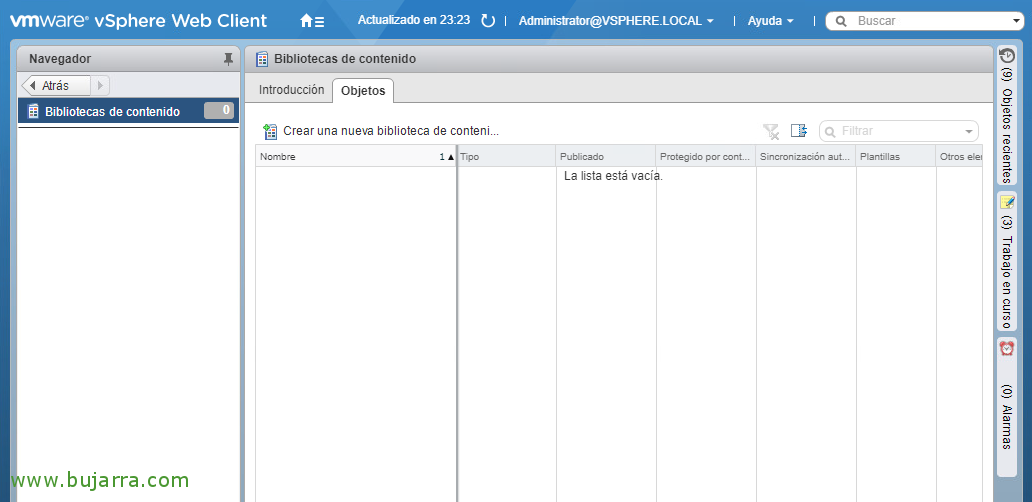The image size is (1032, 502).
Task: Click the La lista está vacía message
Action: pyautogui.click(x=613, y=176)
